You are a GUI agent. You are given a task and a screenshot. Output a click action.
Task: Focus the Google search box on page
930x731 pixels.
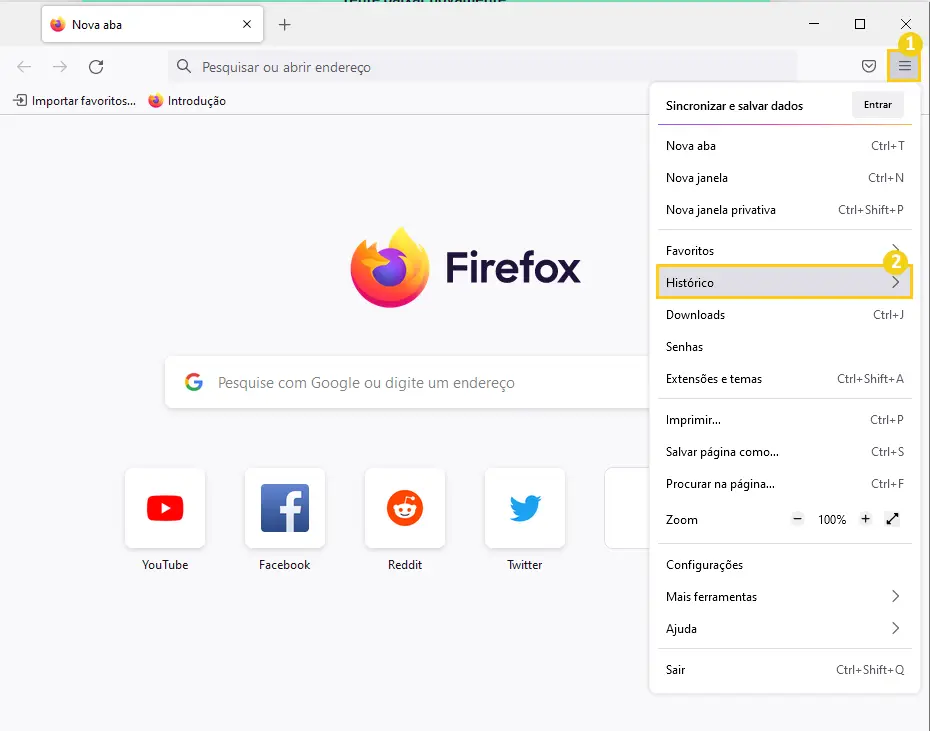point(407,382)
